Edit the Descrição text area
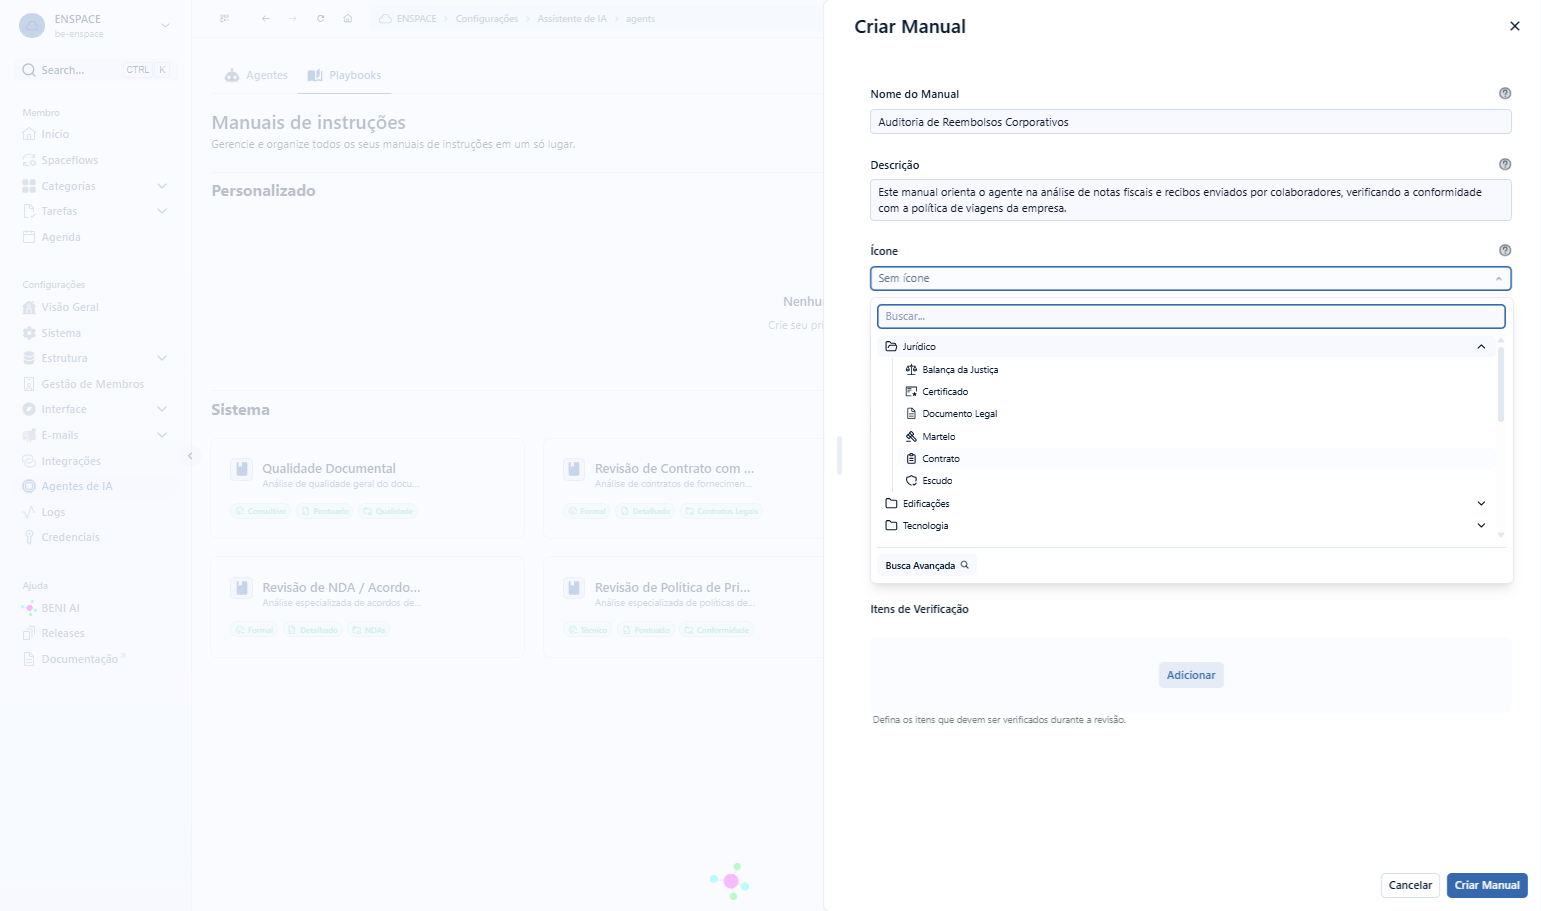 pos(1190,200)
